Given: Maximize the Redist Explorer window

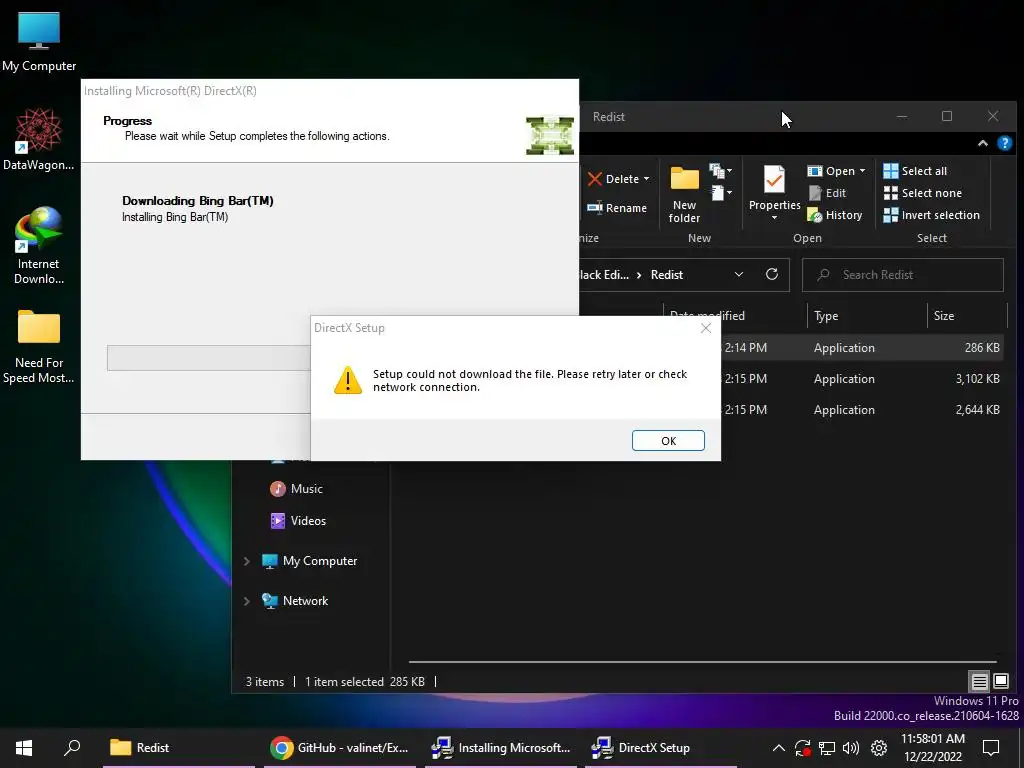Looking at the screenshot, I should click(x=947, y=116).
